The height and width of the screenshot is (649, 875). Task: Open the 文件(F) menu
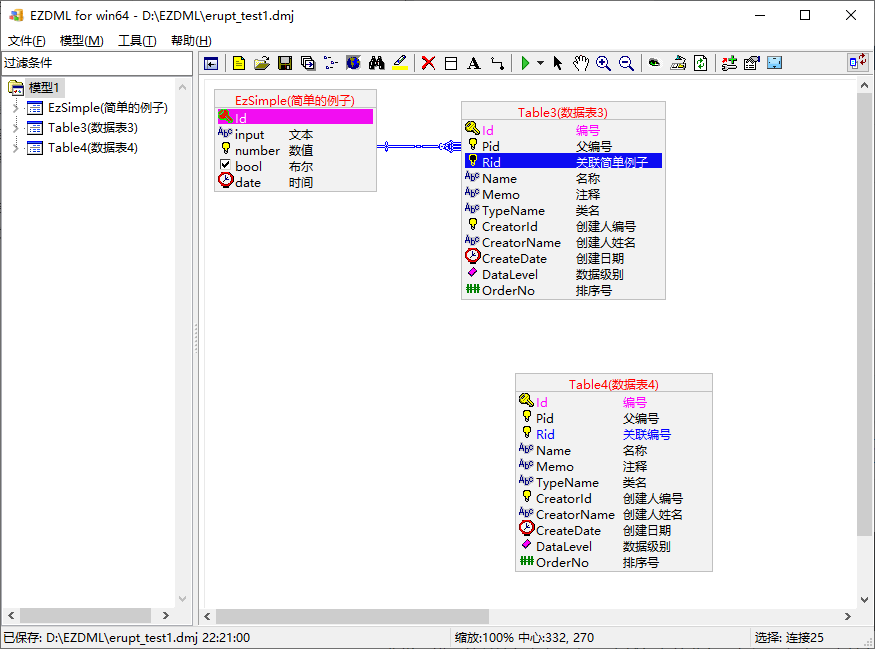tap(26, 41)
